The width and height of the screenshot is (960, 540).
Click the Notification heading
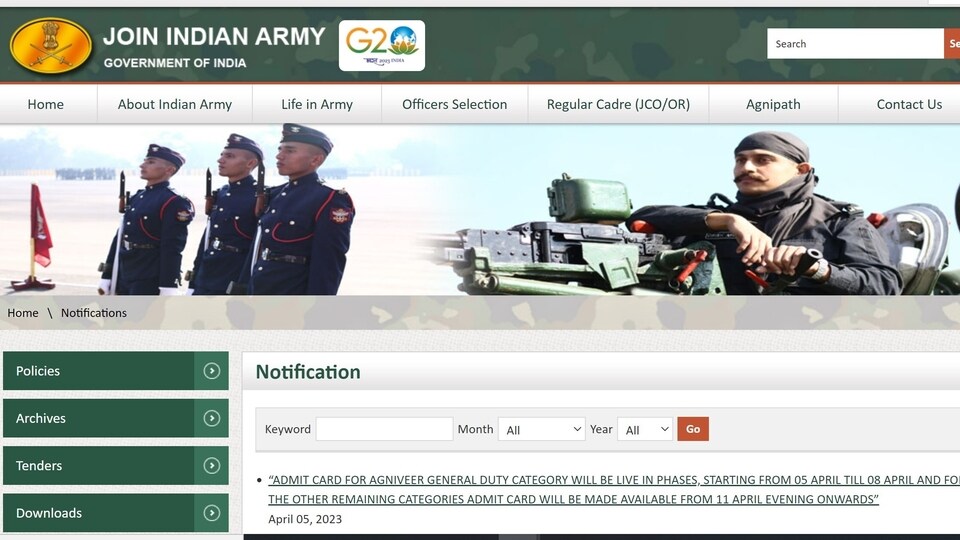[x=308, y=372]
